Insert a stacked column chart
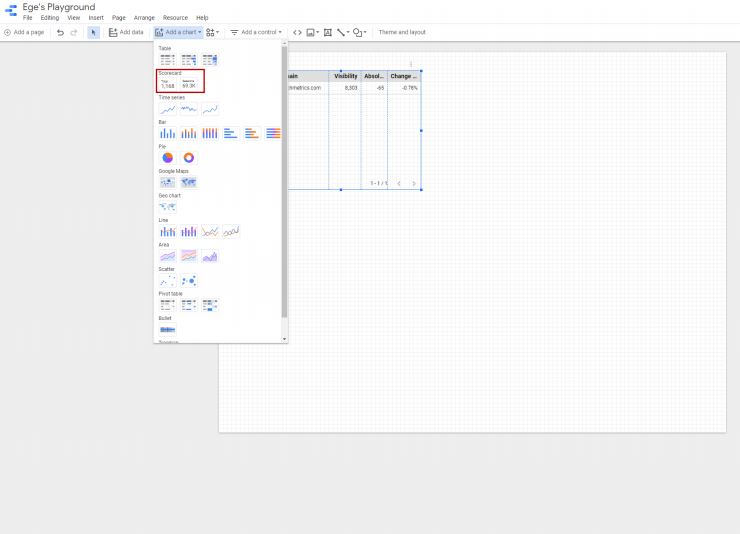This screenshot has width=740, height=534. point(189,134)
